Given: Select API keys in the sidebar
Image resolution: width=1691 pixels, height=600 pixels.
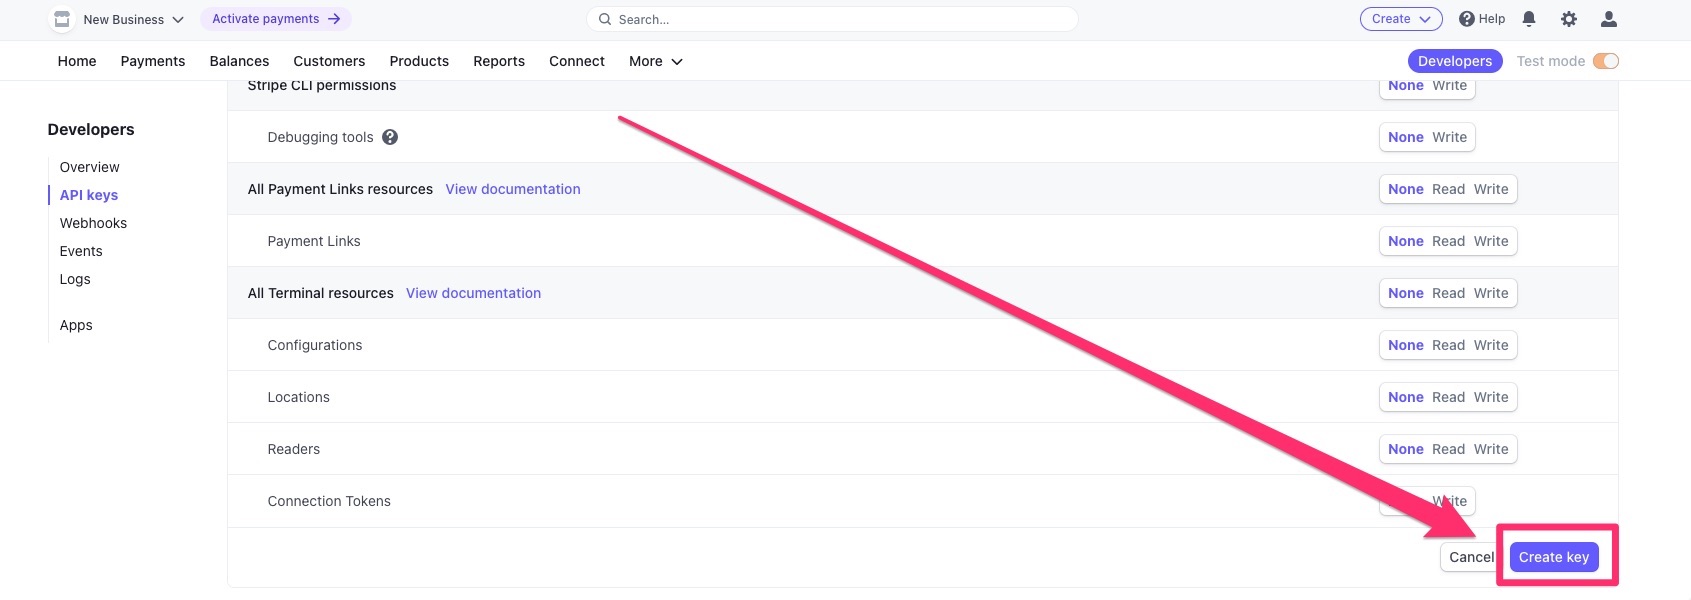Looking at the screenshot, I should (x=89, y=195).
